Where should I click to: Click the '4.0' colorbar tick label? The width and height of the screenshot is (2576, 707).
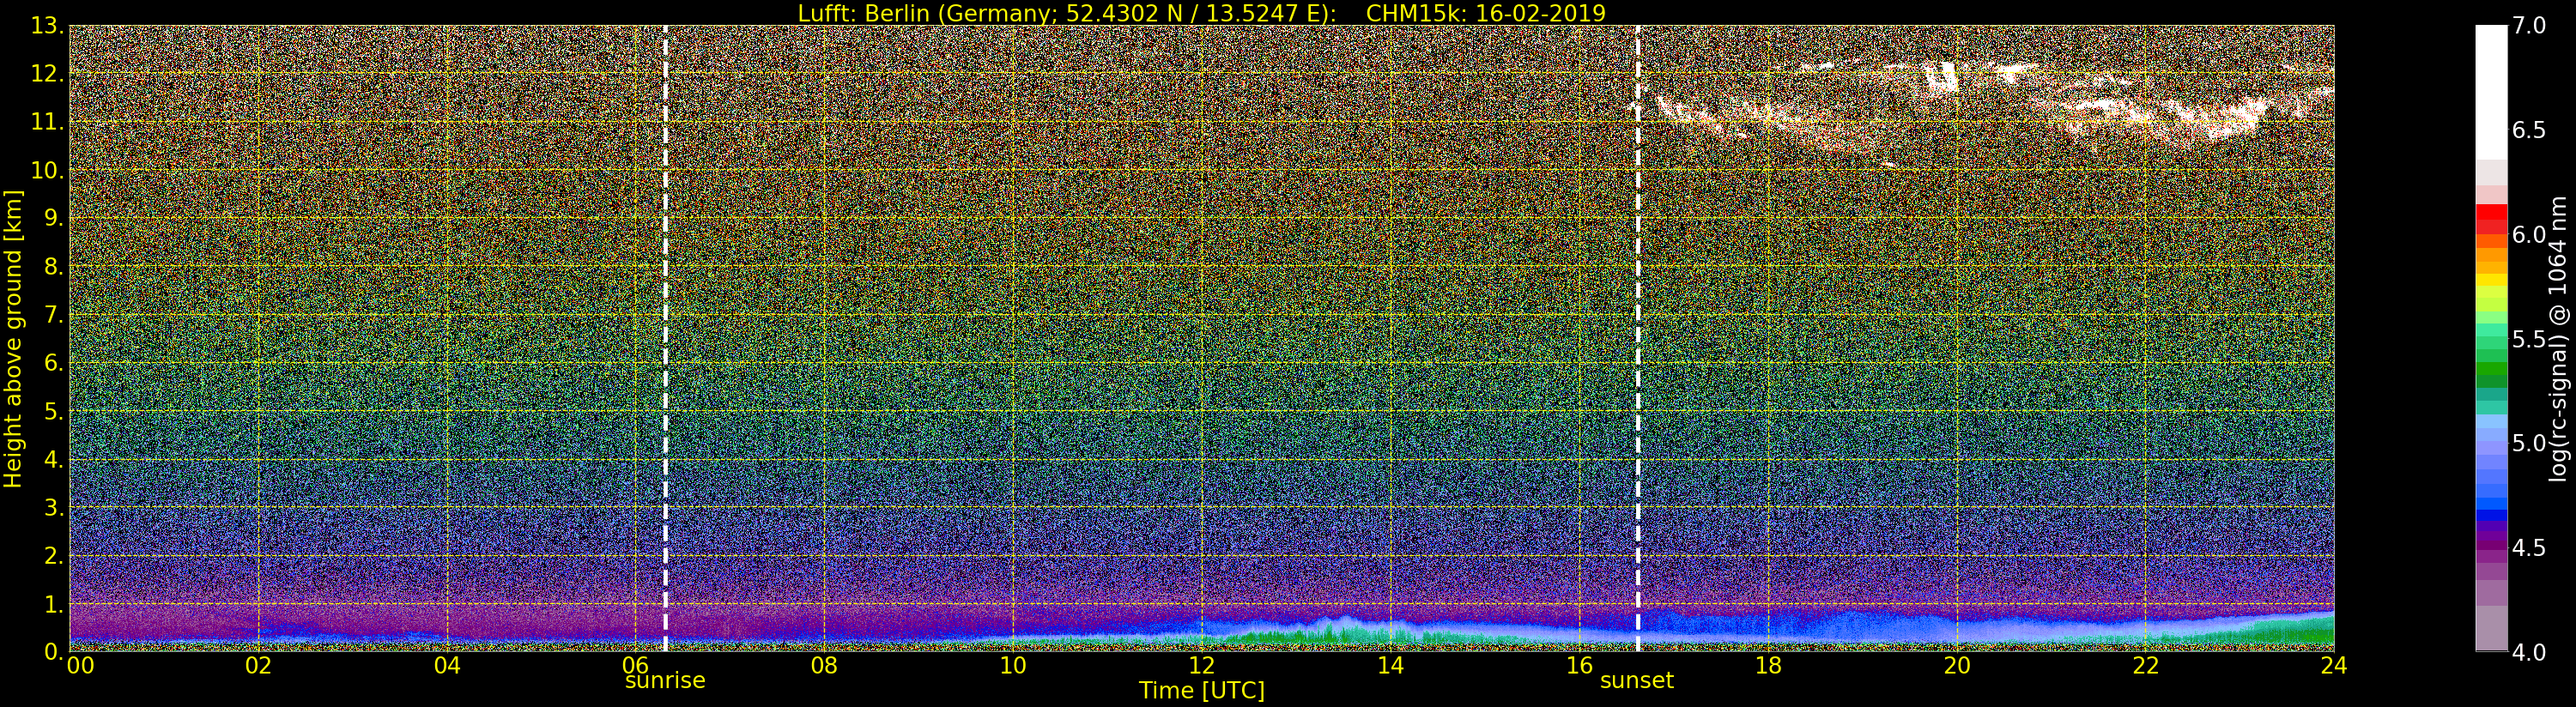coord(2530,652)
